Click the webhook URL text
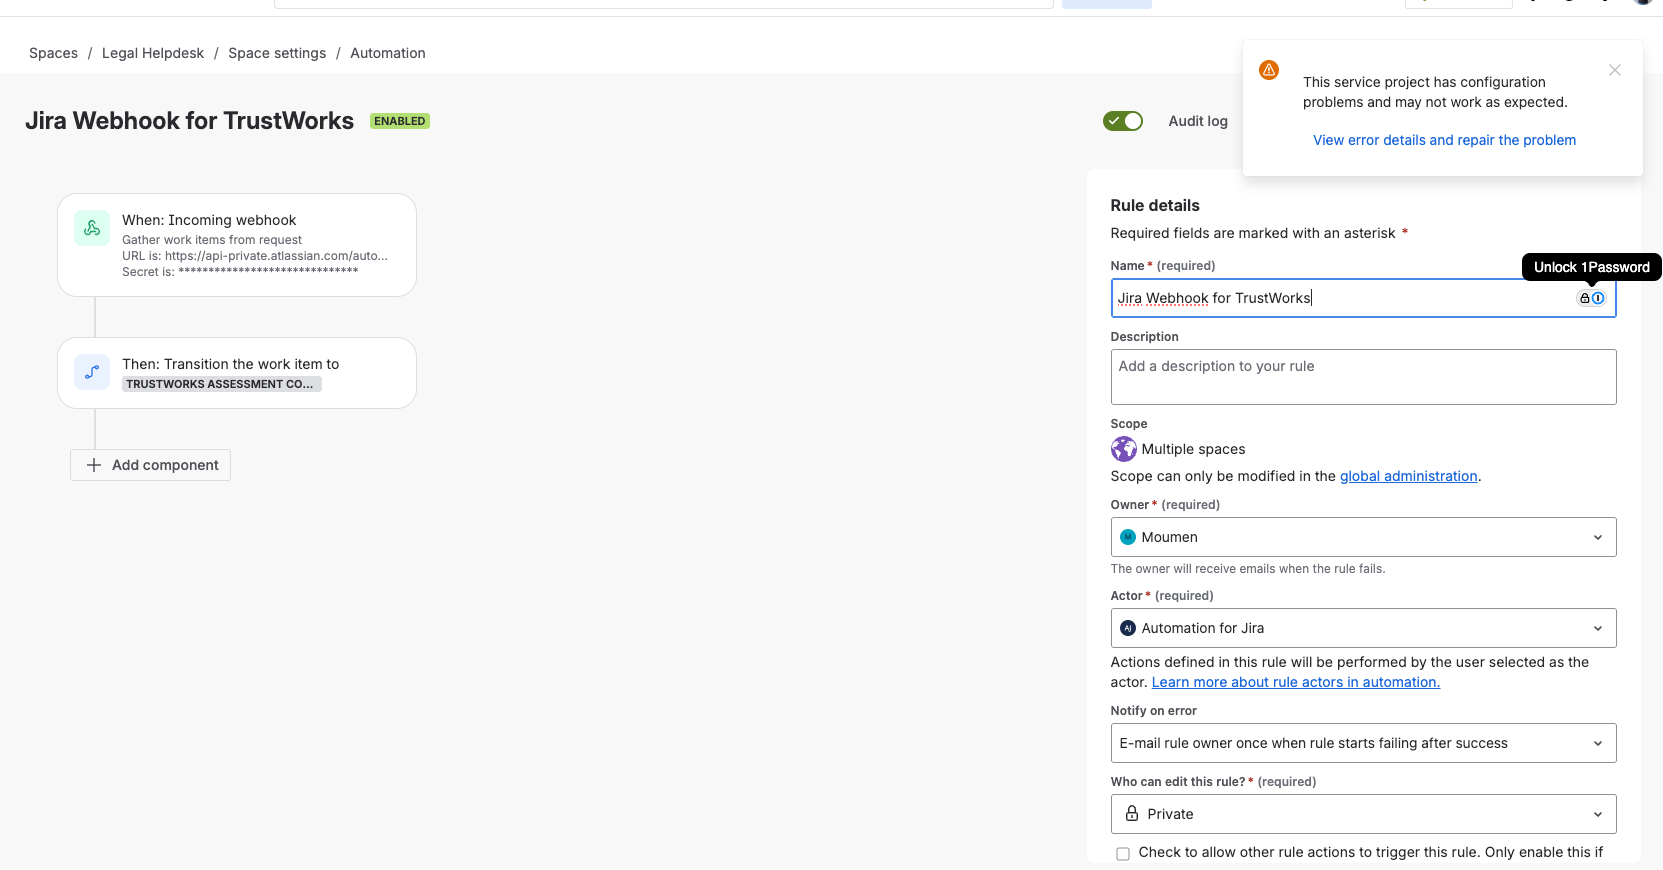The width and height of the screenshot is (1663, 870). (255, 256)
